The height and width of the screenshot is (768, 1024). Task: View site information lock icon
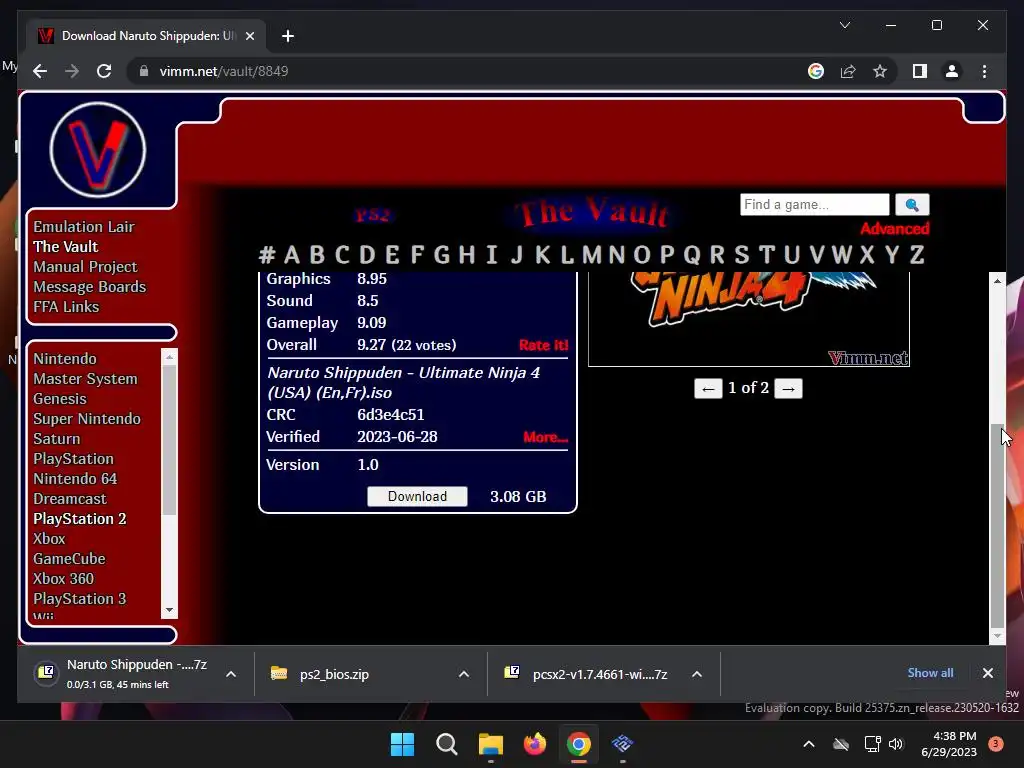[x=144, y=71]
